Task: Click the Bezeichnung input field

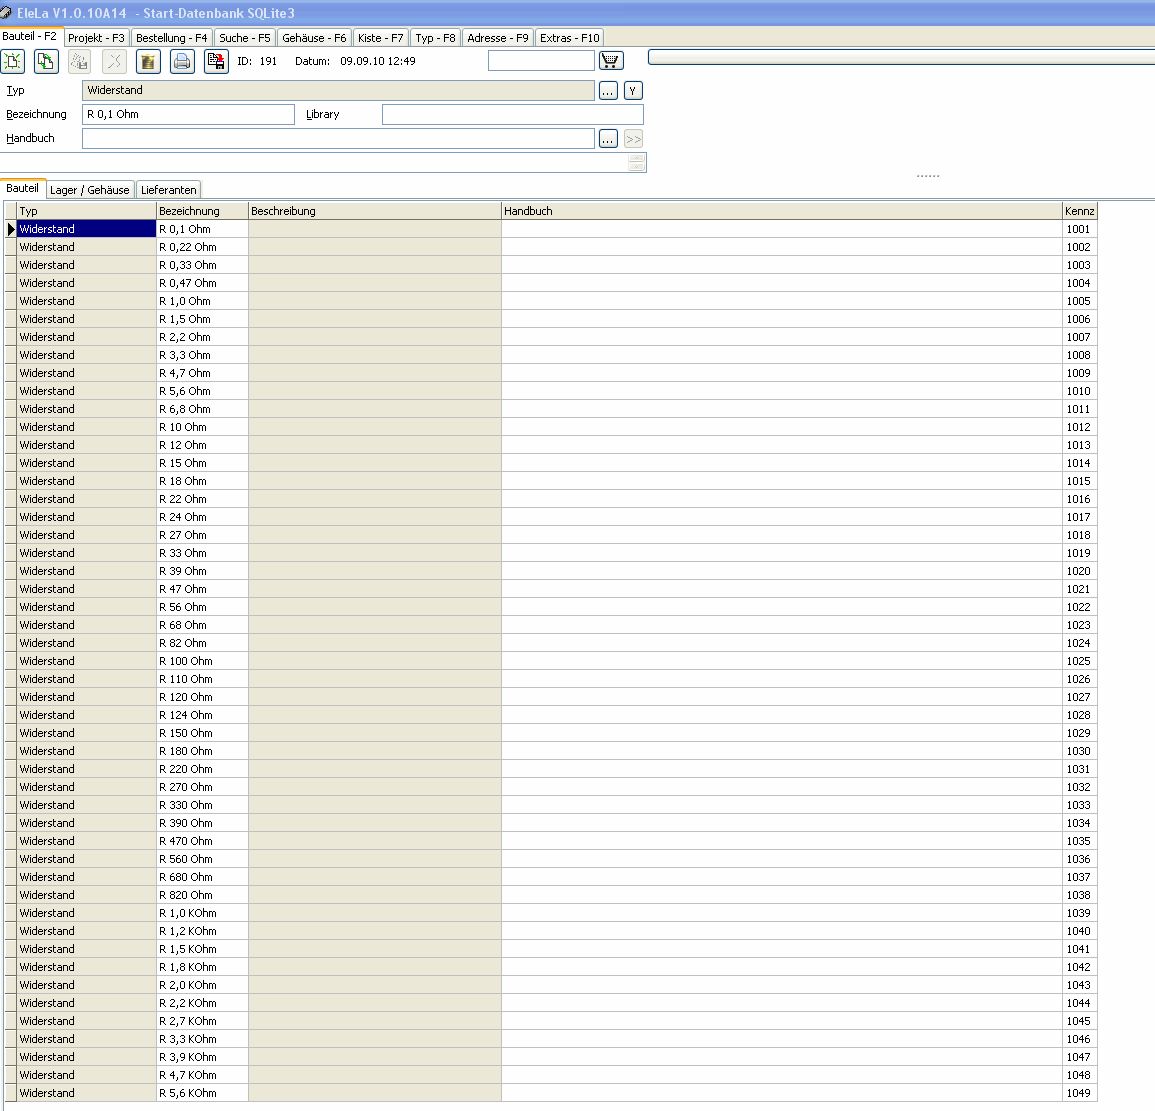Action: (189, 114)
